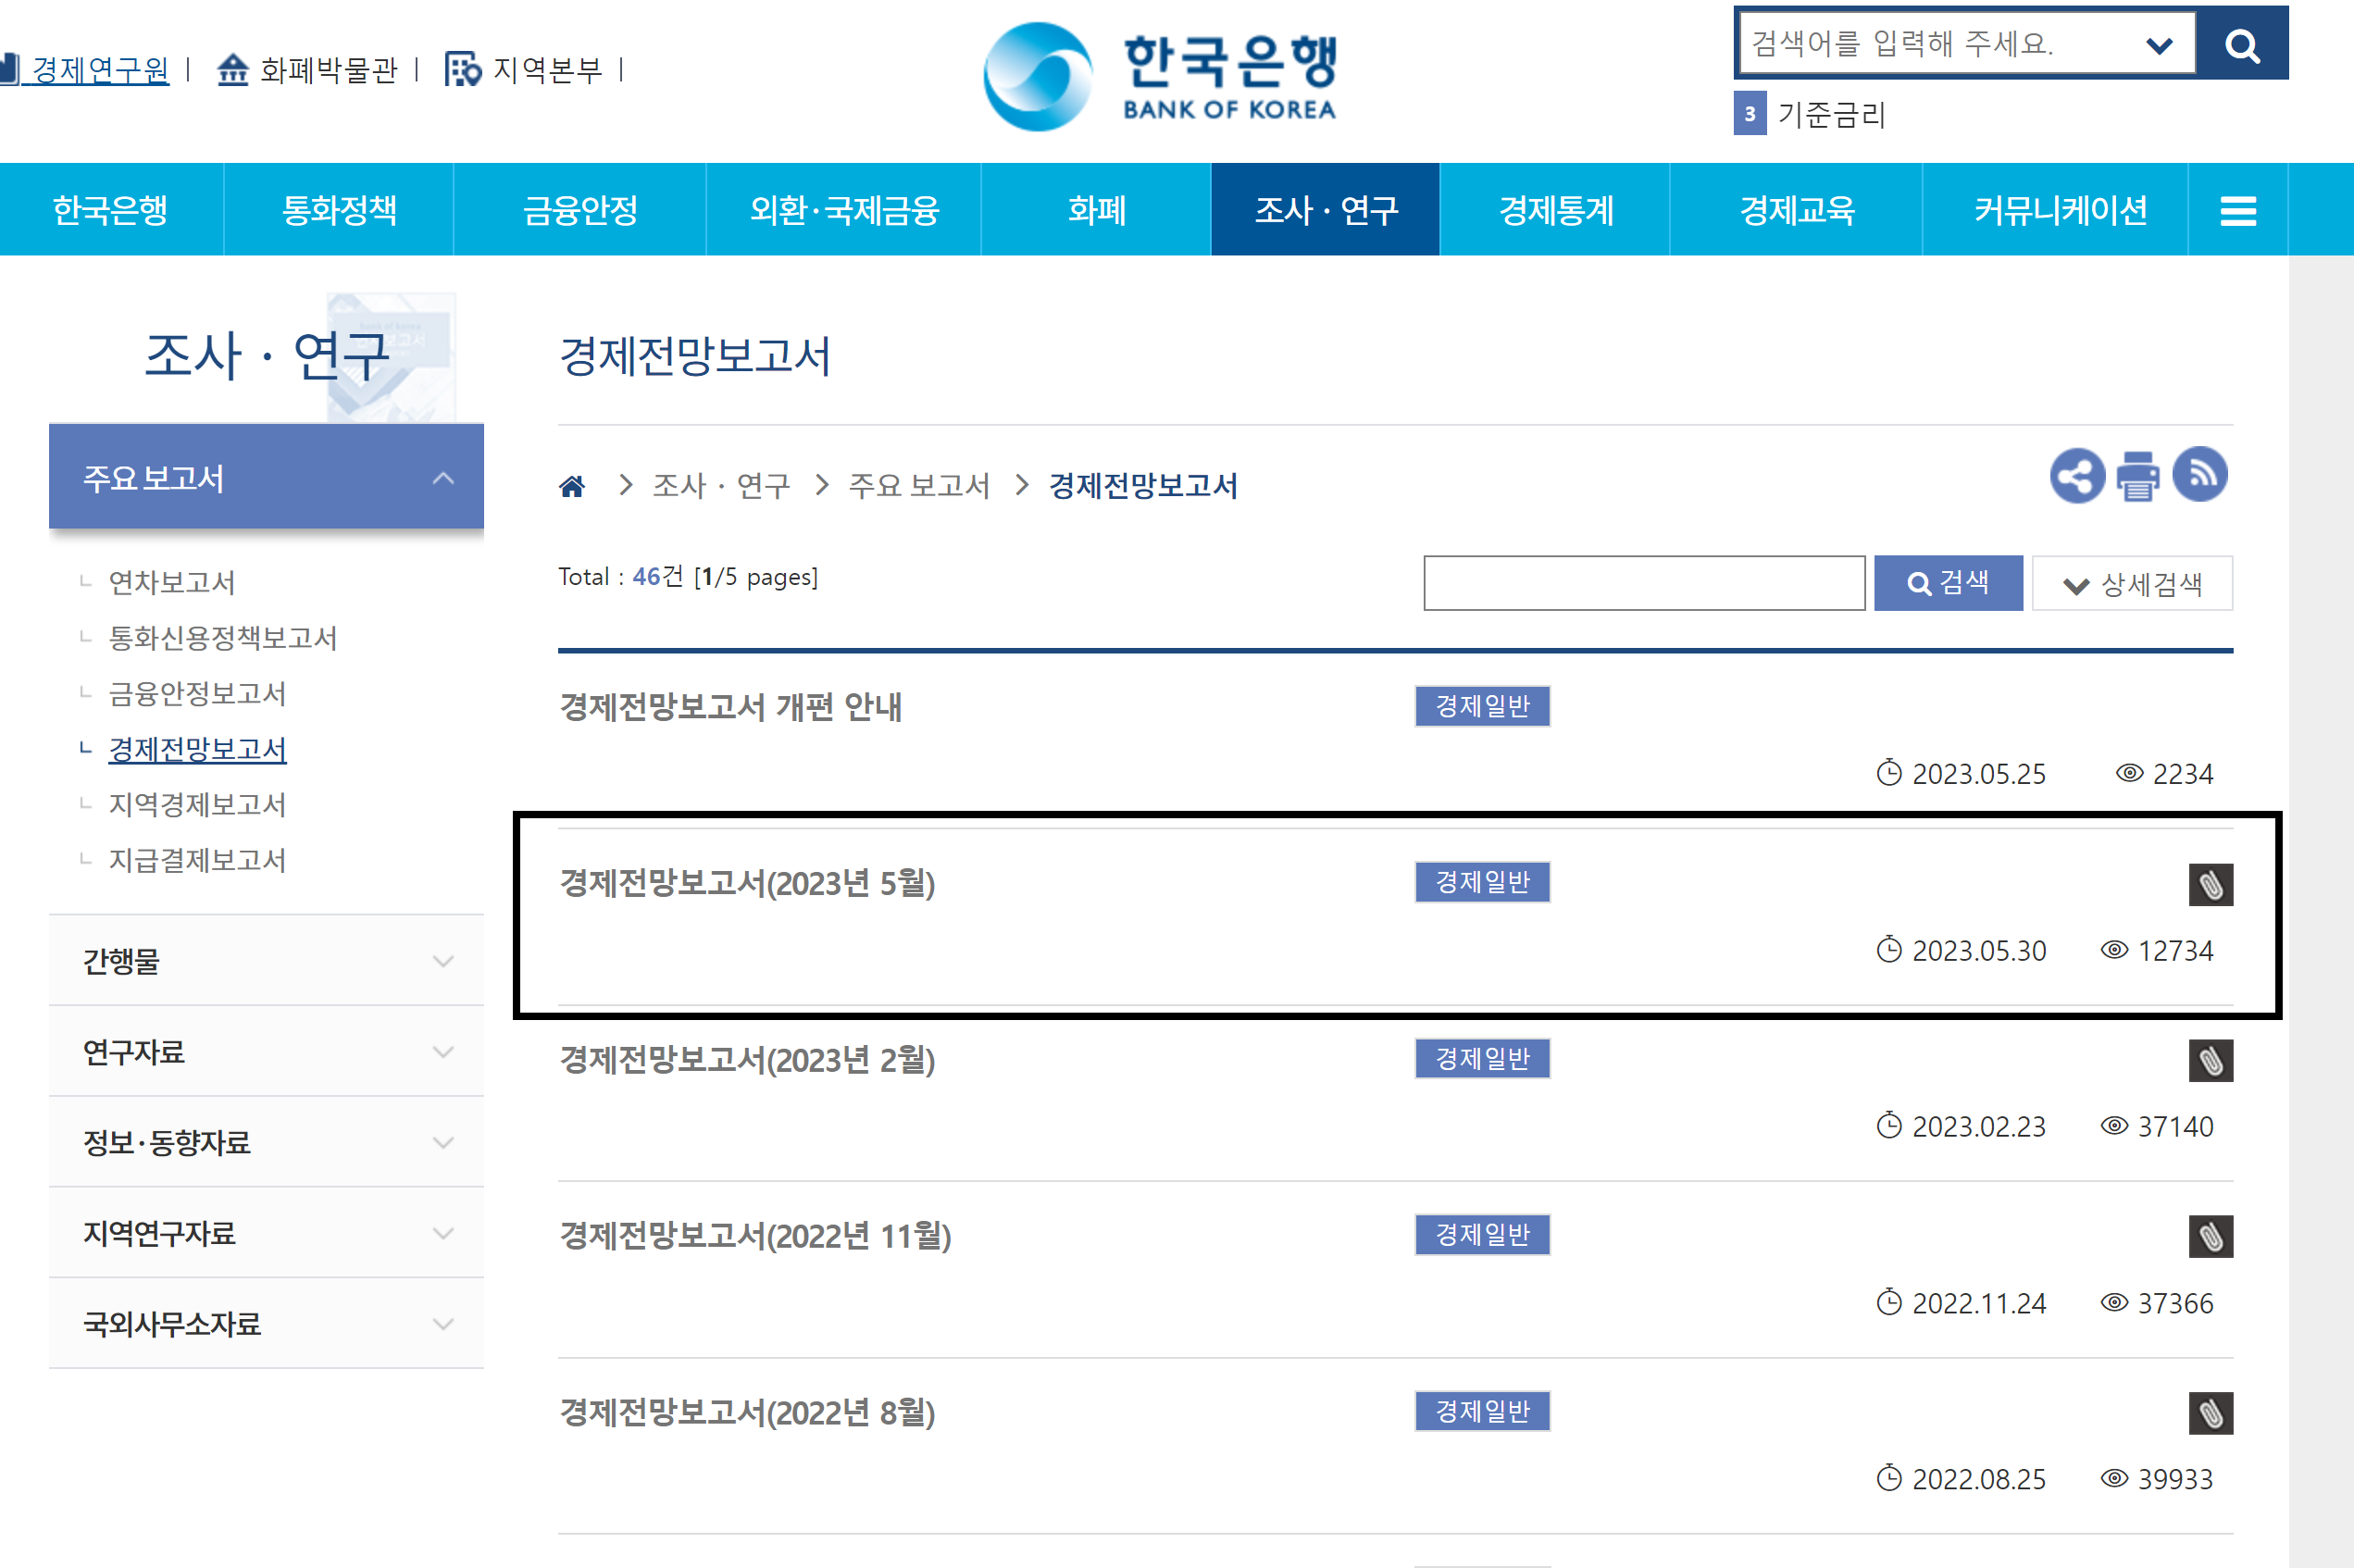This screenshot has height=1568, width=2354.
Task: Click the share icon near breadcrumb
Action: [2076, 476]
